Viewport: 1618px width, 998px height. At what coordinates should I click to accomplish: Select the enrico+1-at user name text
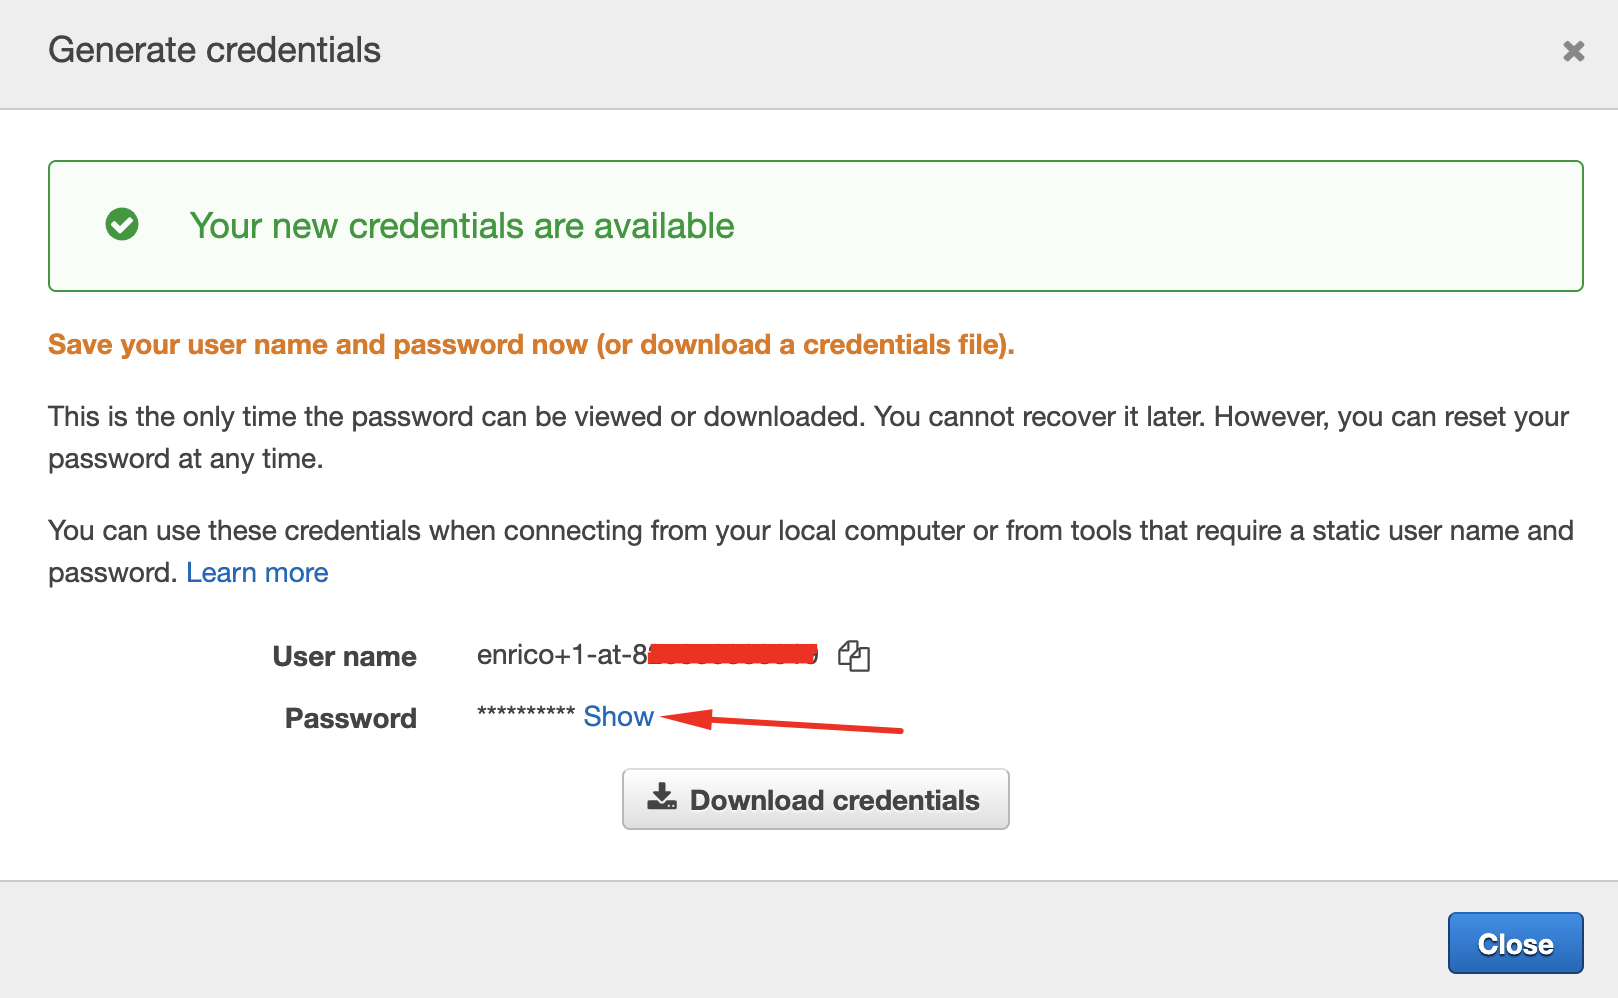tap(647, 655)
